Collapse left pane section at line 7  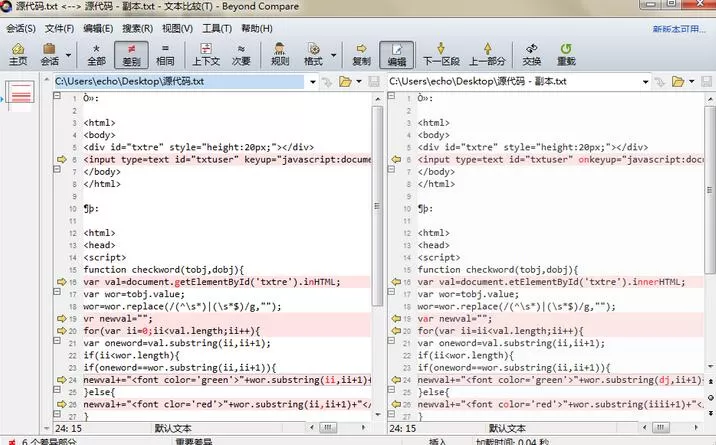[57, 169]
